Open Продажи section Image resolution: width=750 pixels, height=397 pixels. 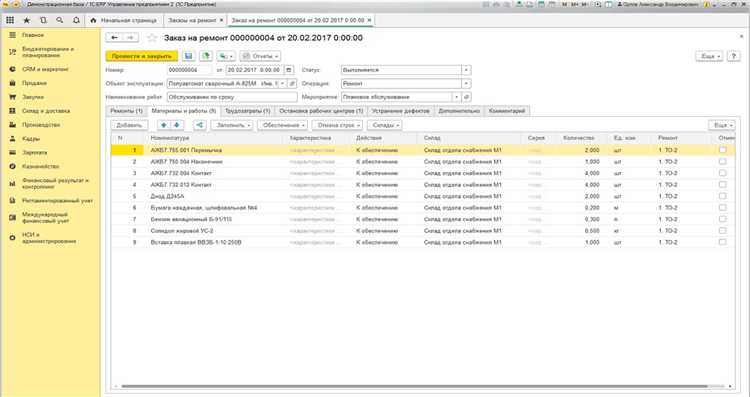[x=34, y=83]
